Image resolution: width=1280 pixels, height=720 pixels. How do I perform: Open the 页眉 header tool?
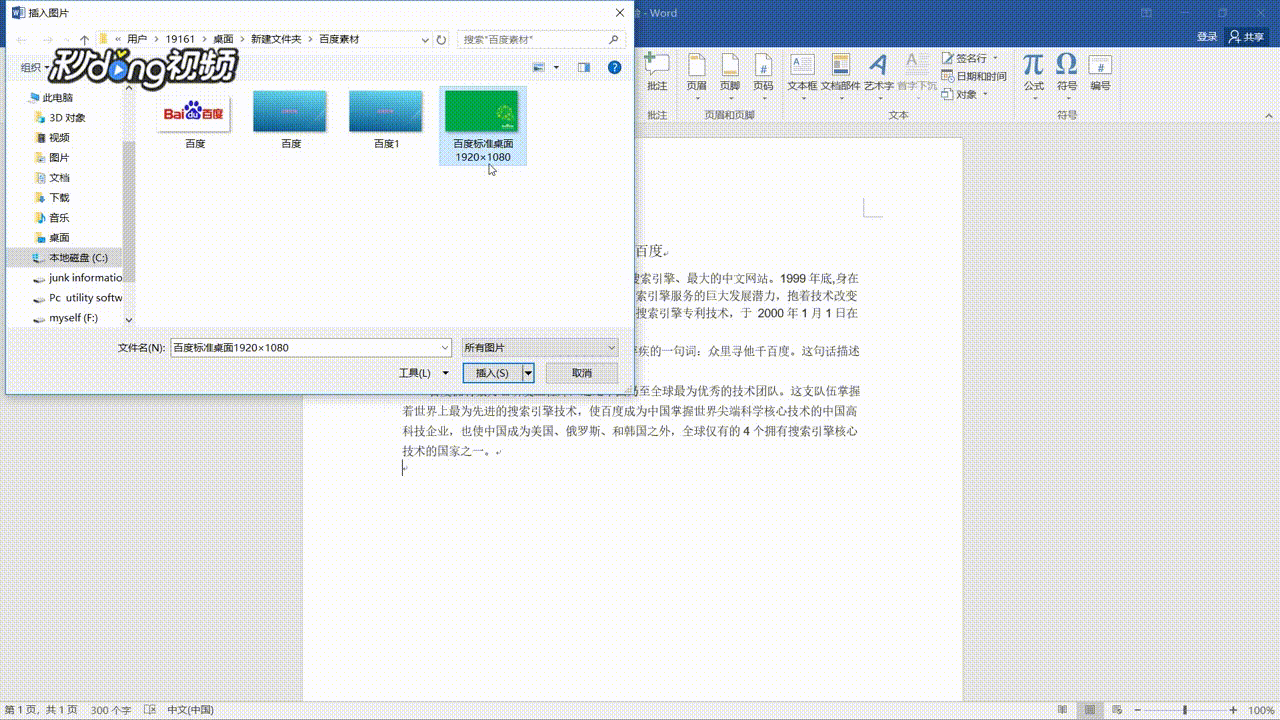point(697,71)
